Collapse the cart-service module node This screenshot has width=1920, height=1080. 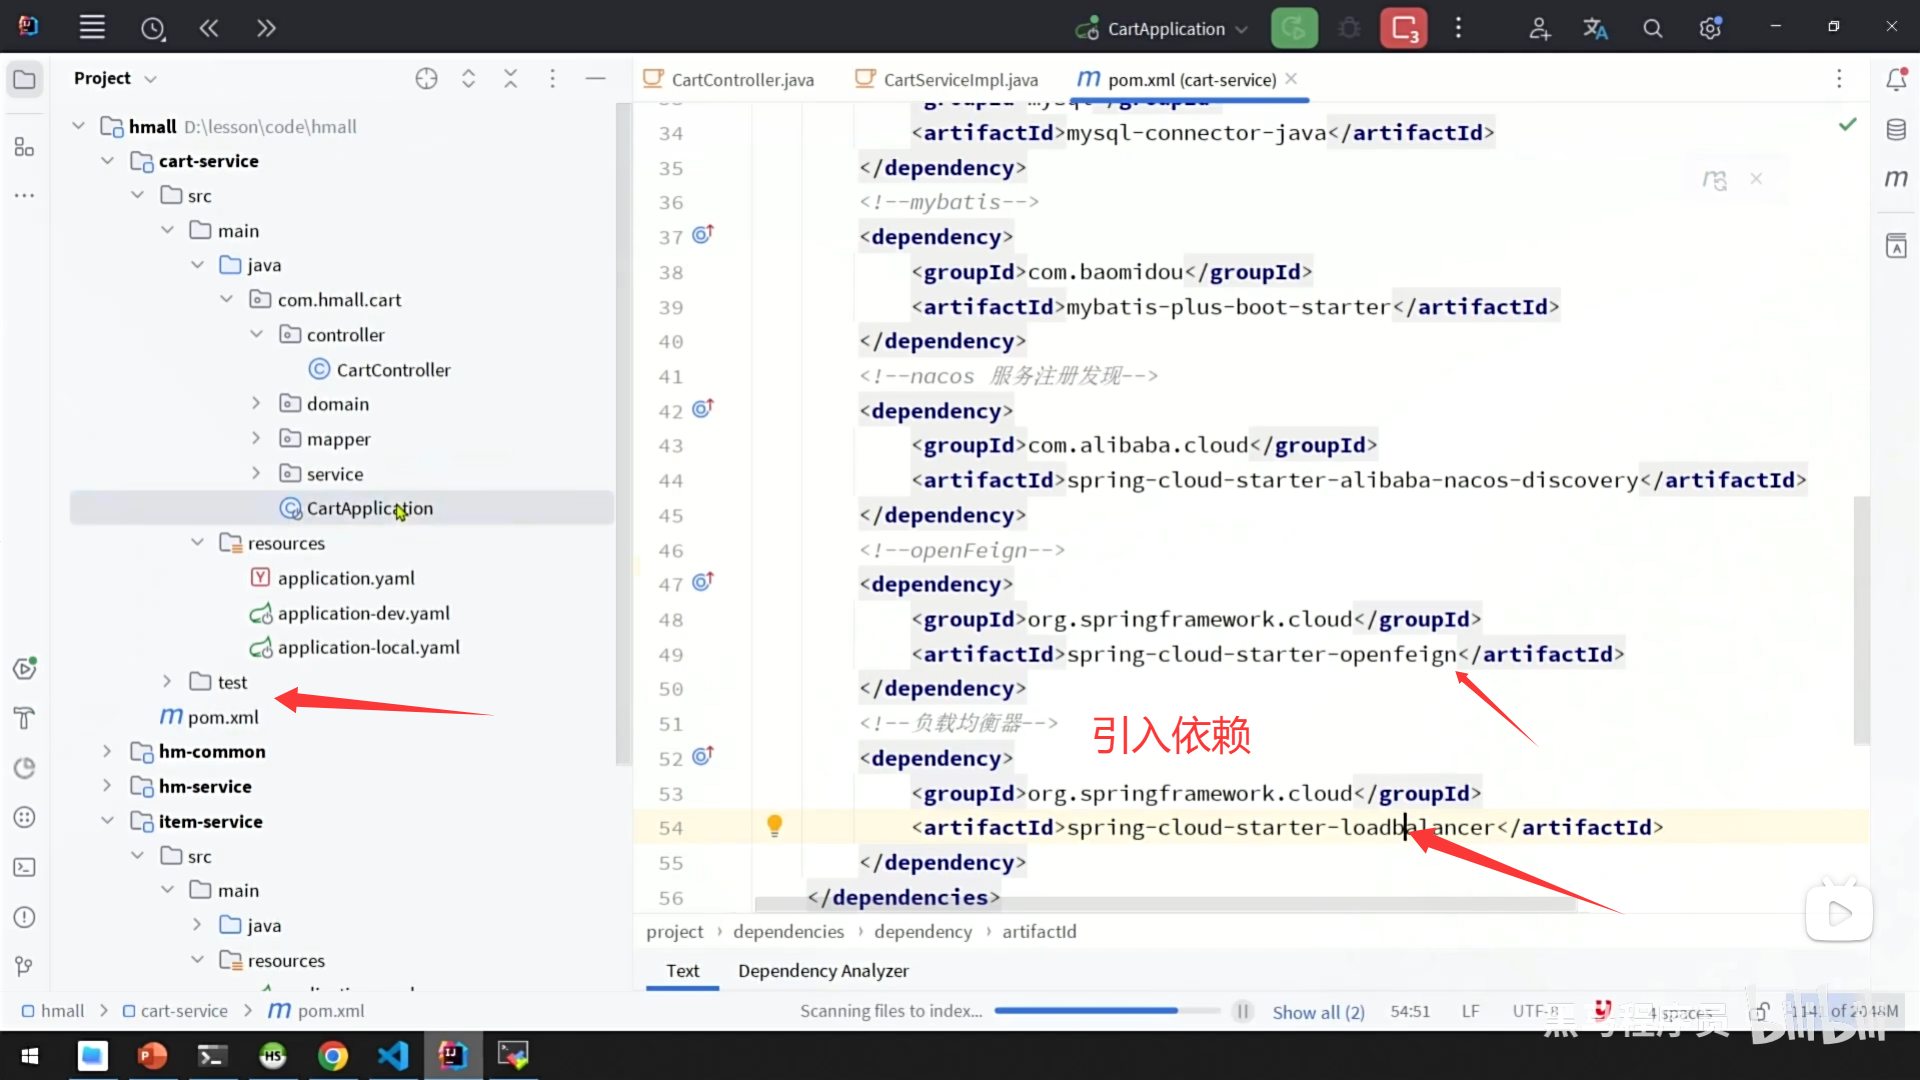pos(107,161)
